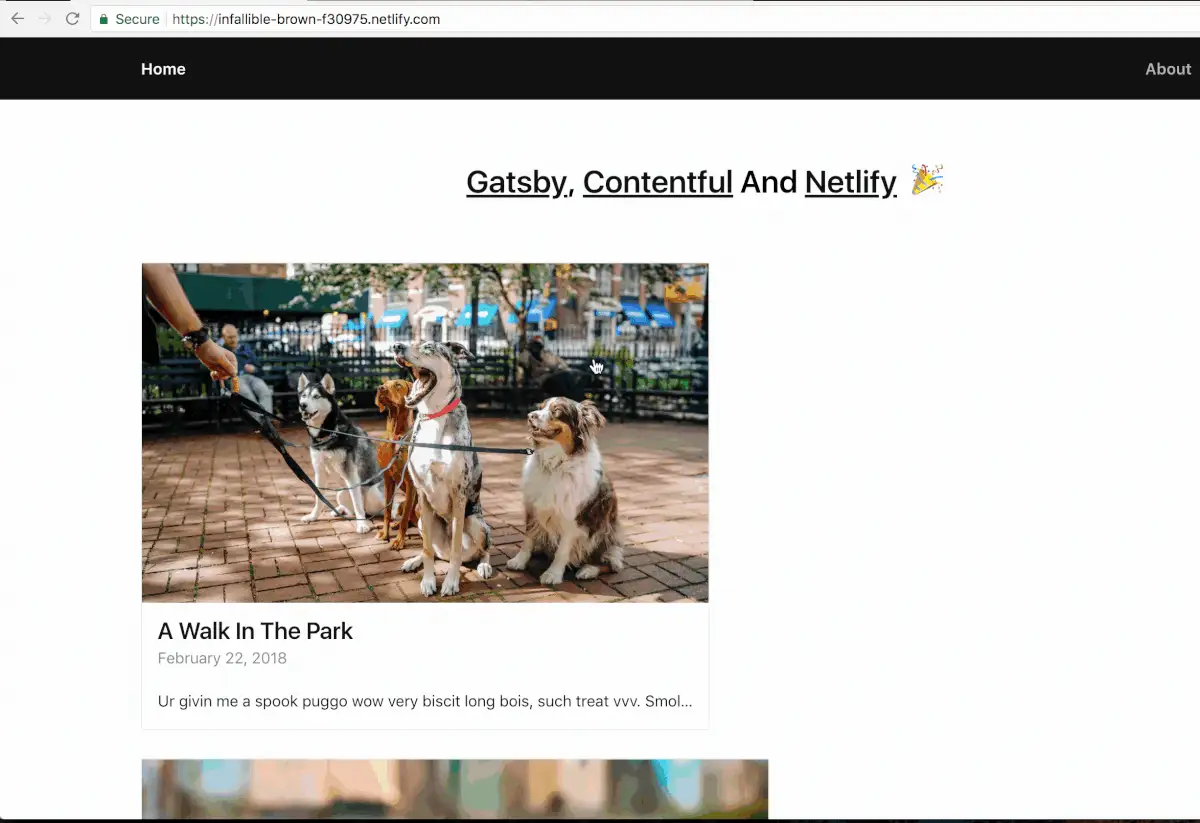
Task: Click the netlify.com URL in the address bar
Action: [x=306, y=19]
